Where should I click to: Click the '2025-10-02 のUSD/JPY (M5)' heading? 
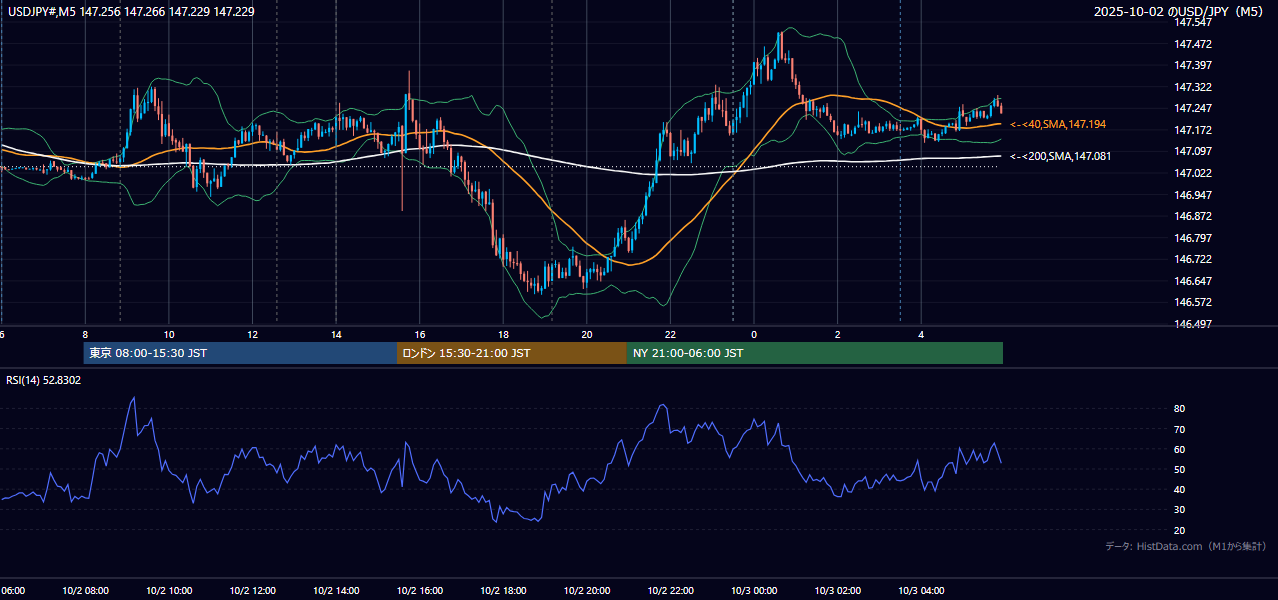click(1180, 11)
